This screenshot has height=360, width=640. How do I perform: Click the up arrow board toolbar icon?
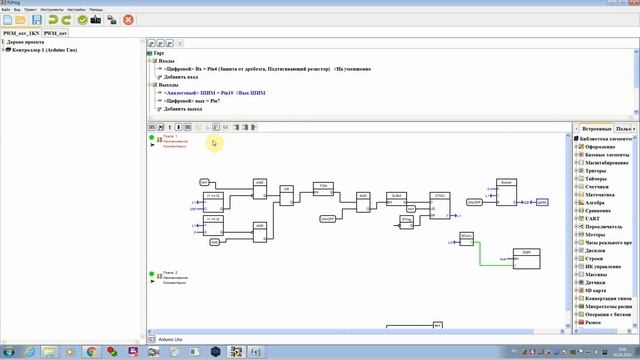pyautogui.click(x=170, y=127)
